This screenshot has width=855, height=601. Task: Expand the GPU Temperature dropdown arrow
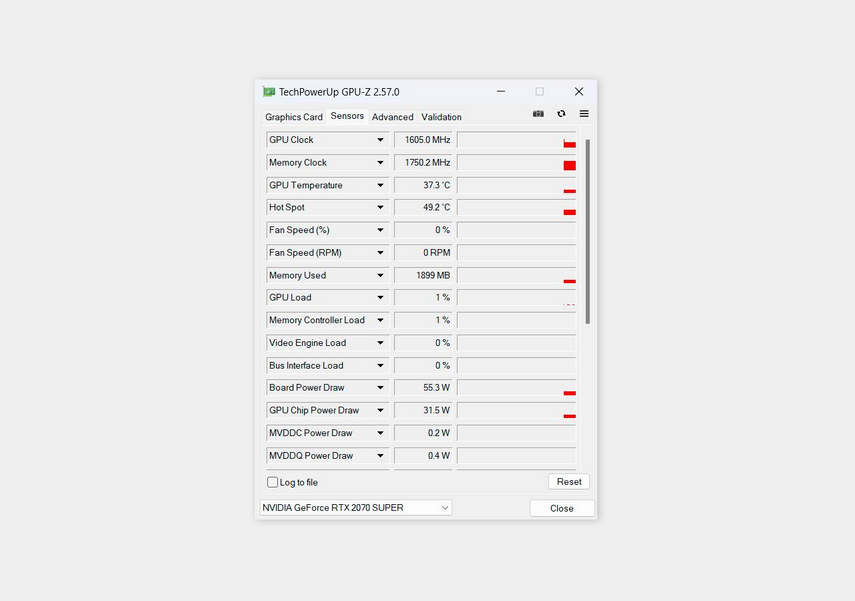click(380, 185)
